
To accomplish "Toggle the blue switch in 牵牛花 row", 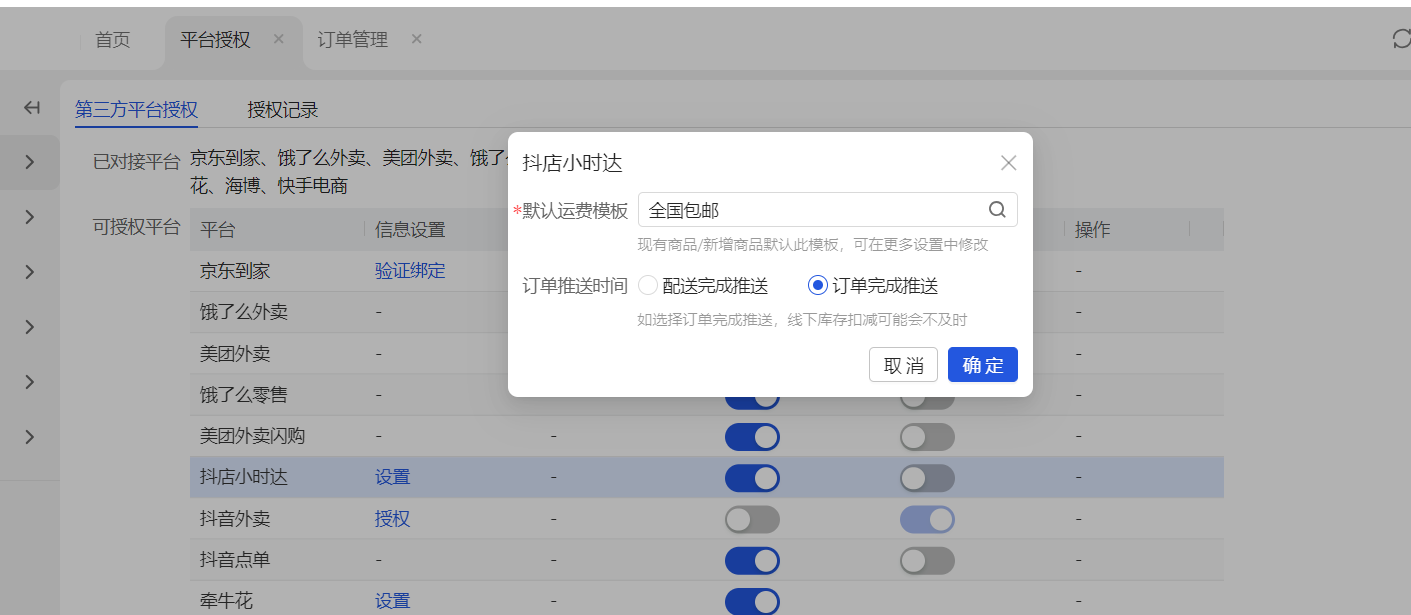I will tap(752, 601).
